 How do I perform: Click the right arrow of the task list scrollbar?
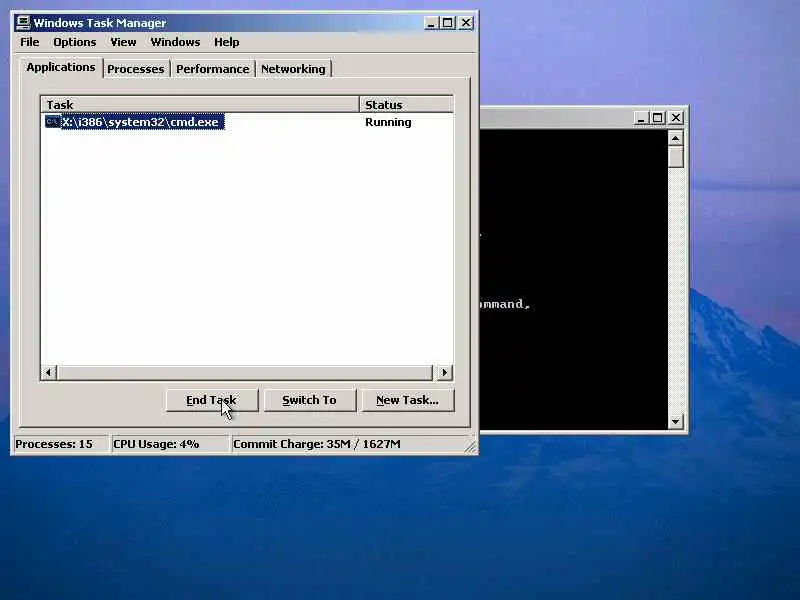(444, 372)
